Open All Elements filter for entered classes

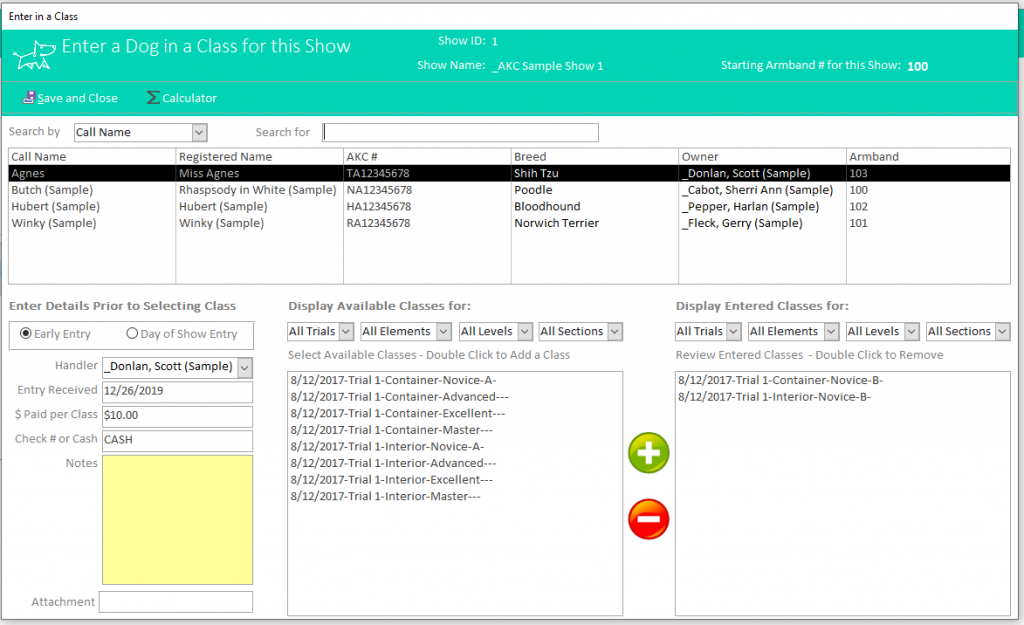[831, 332]
